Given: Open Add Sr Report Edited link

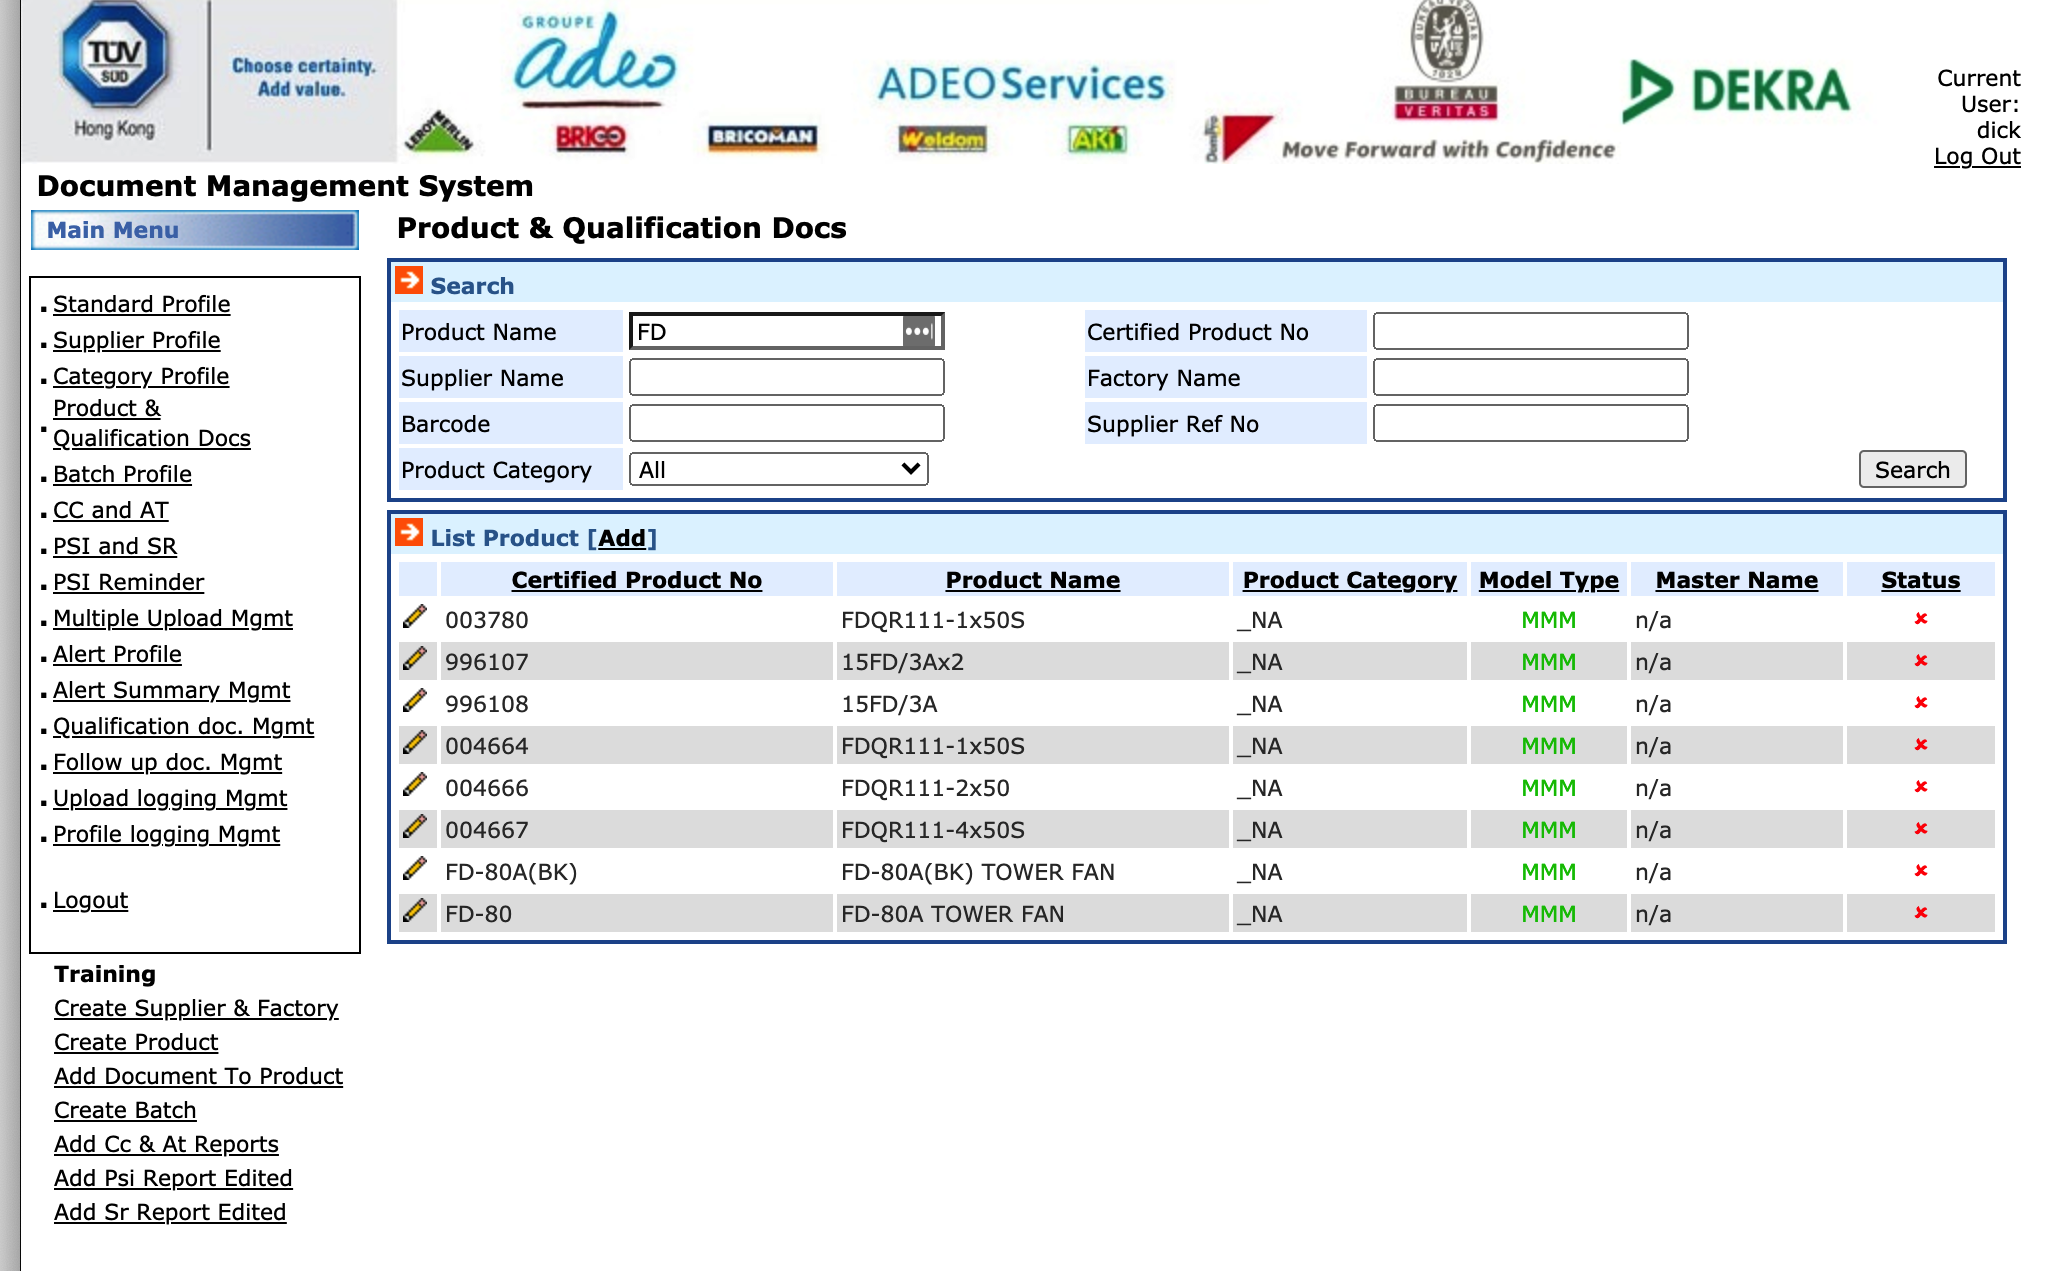Looking at the screenshot, I should pyautogui.click(x=170, y=1212).
